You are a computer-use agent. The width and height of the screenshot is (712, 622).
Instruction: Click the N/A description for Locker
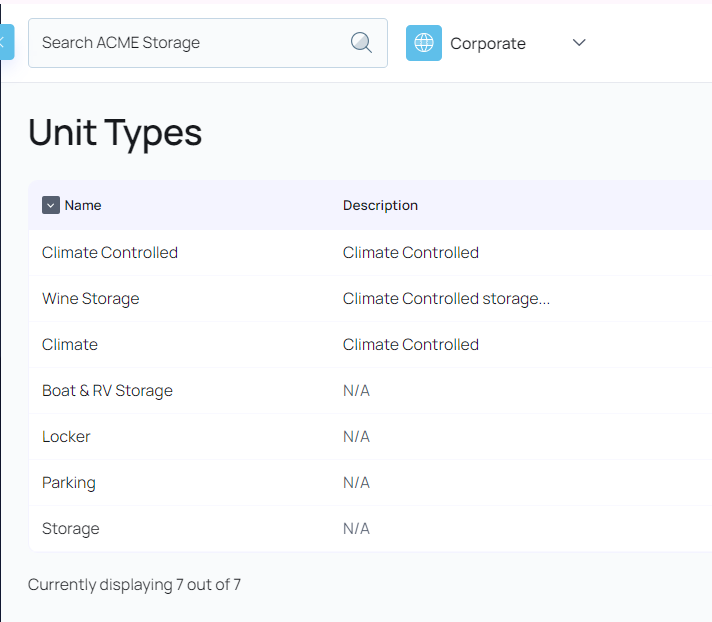coord(356,437)
